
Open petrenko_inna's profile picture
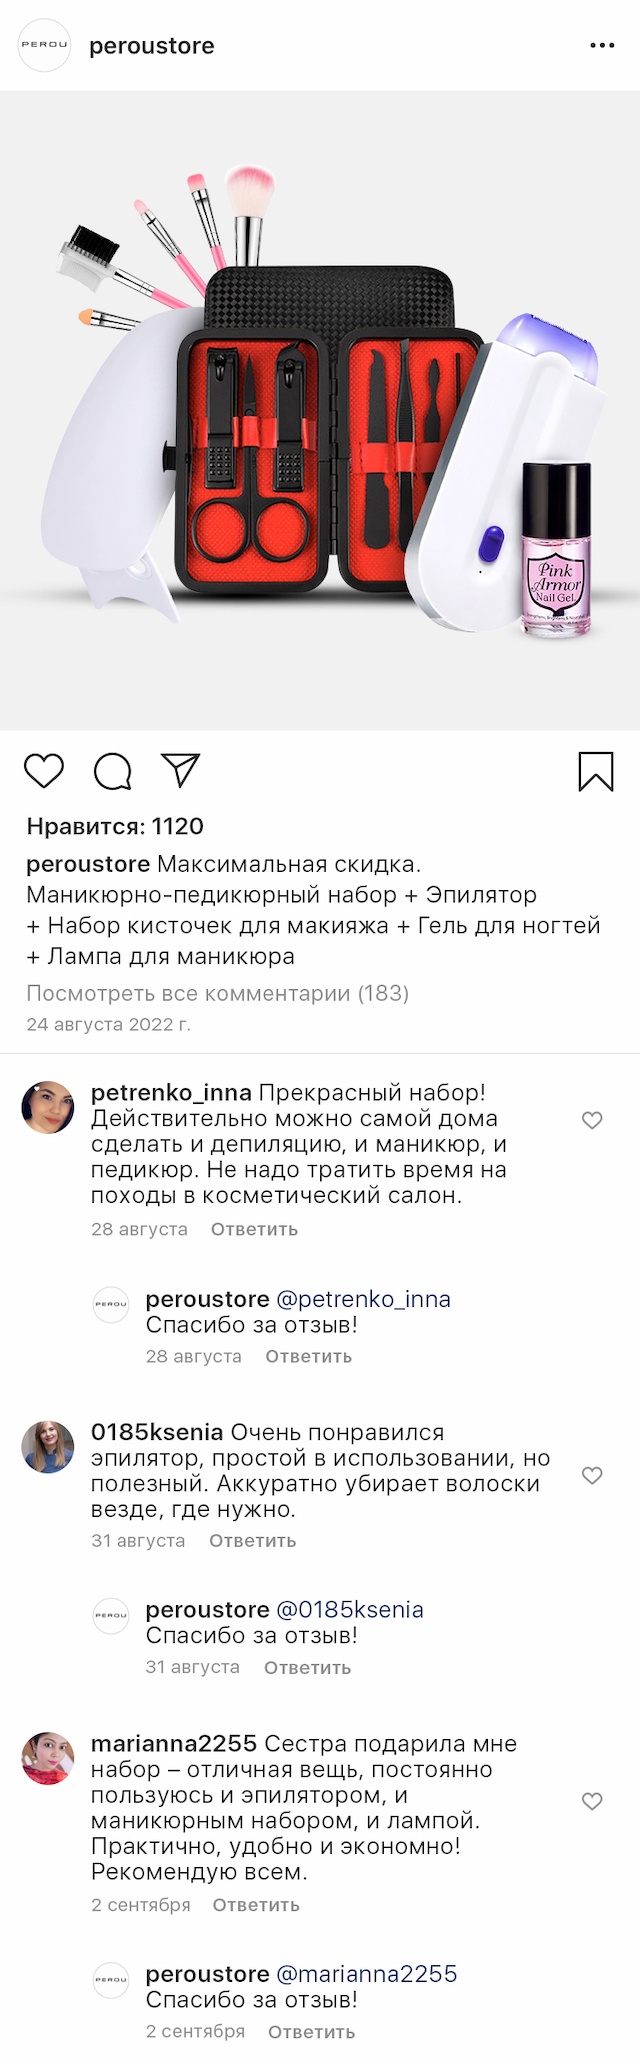48,1107
